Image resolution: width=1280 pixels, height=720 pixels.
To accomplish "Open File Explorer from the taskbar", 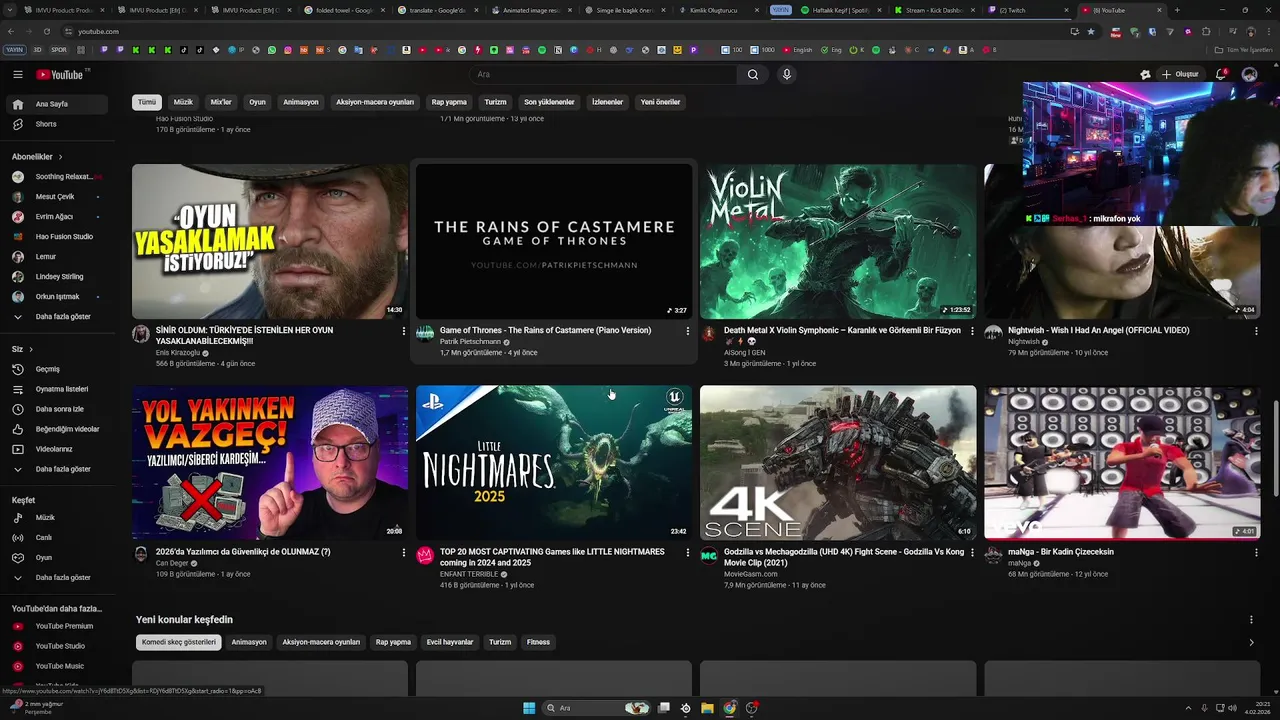I will click(707, 708).
